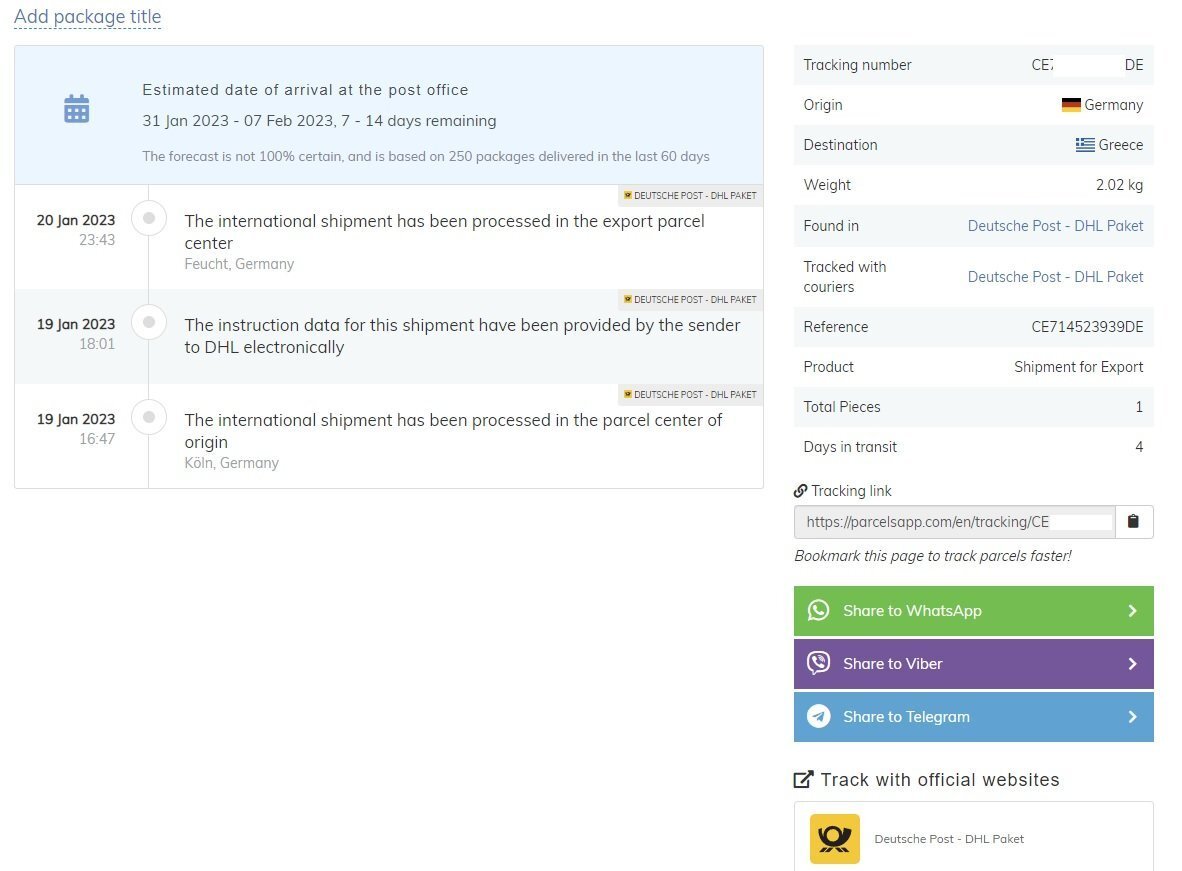Select the 19 Jan 18:01 timeline marker

click(x=149, y=322)
